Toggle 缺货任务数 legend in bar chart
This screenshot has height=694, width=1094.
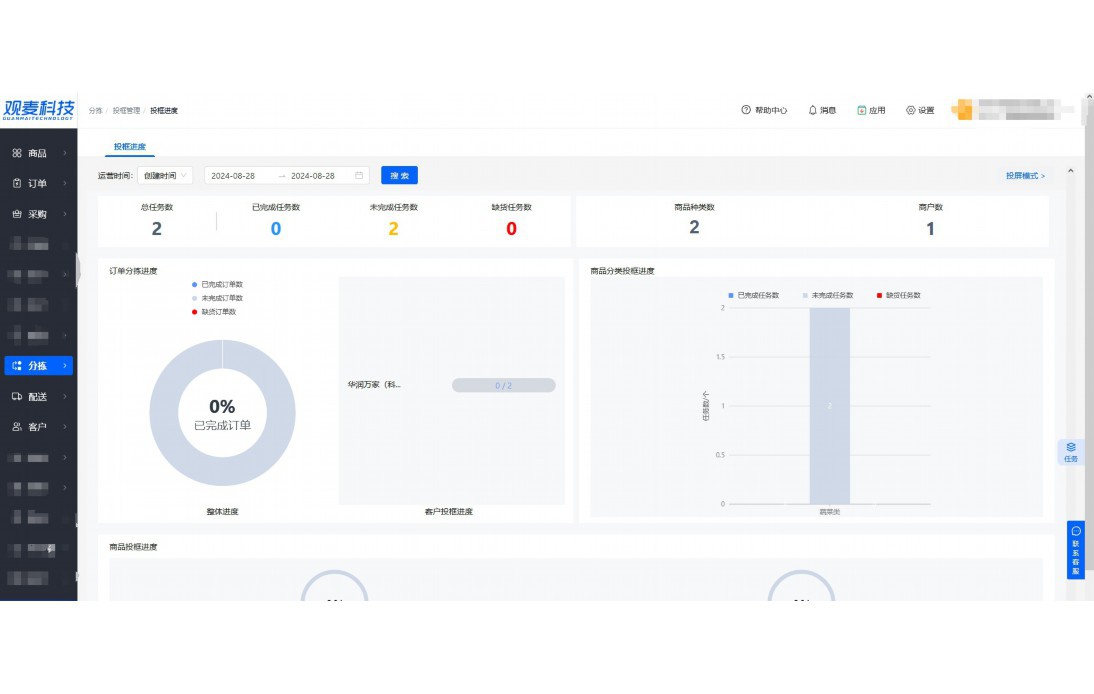pos(898,295)
